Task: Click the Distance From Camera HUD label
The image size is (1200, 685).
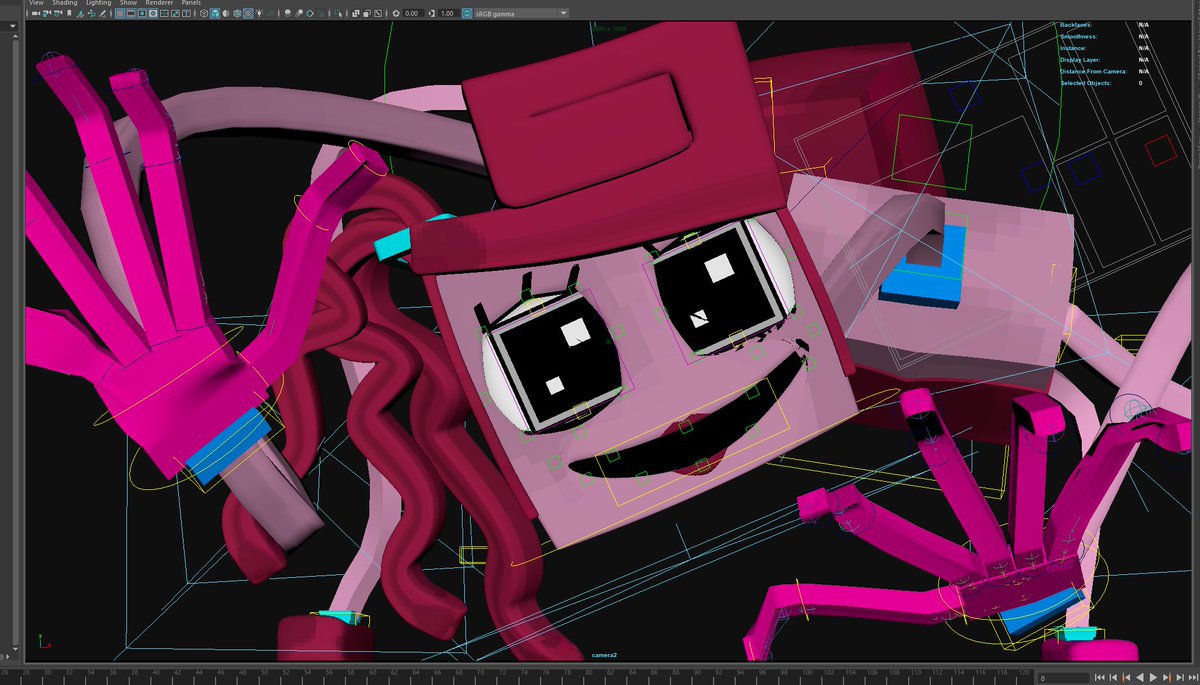Action: coord(1093,71)
